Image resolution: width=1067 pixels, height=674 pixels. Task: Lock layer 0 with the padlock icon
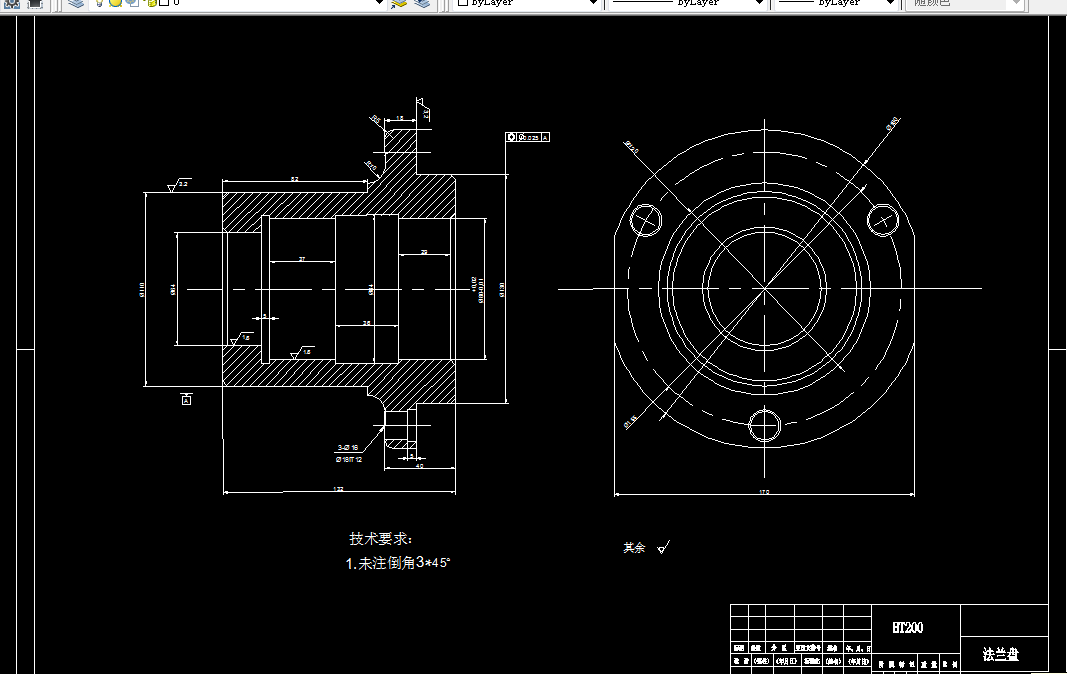[x=151, y=6]
